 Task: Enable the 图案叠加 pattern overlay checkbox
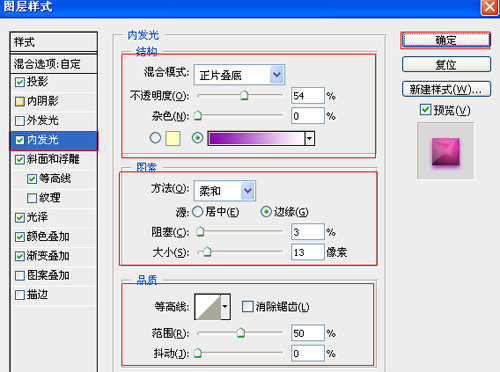point(20,276)
